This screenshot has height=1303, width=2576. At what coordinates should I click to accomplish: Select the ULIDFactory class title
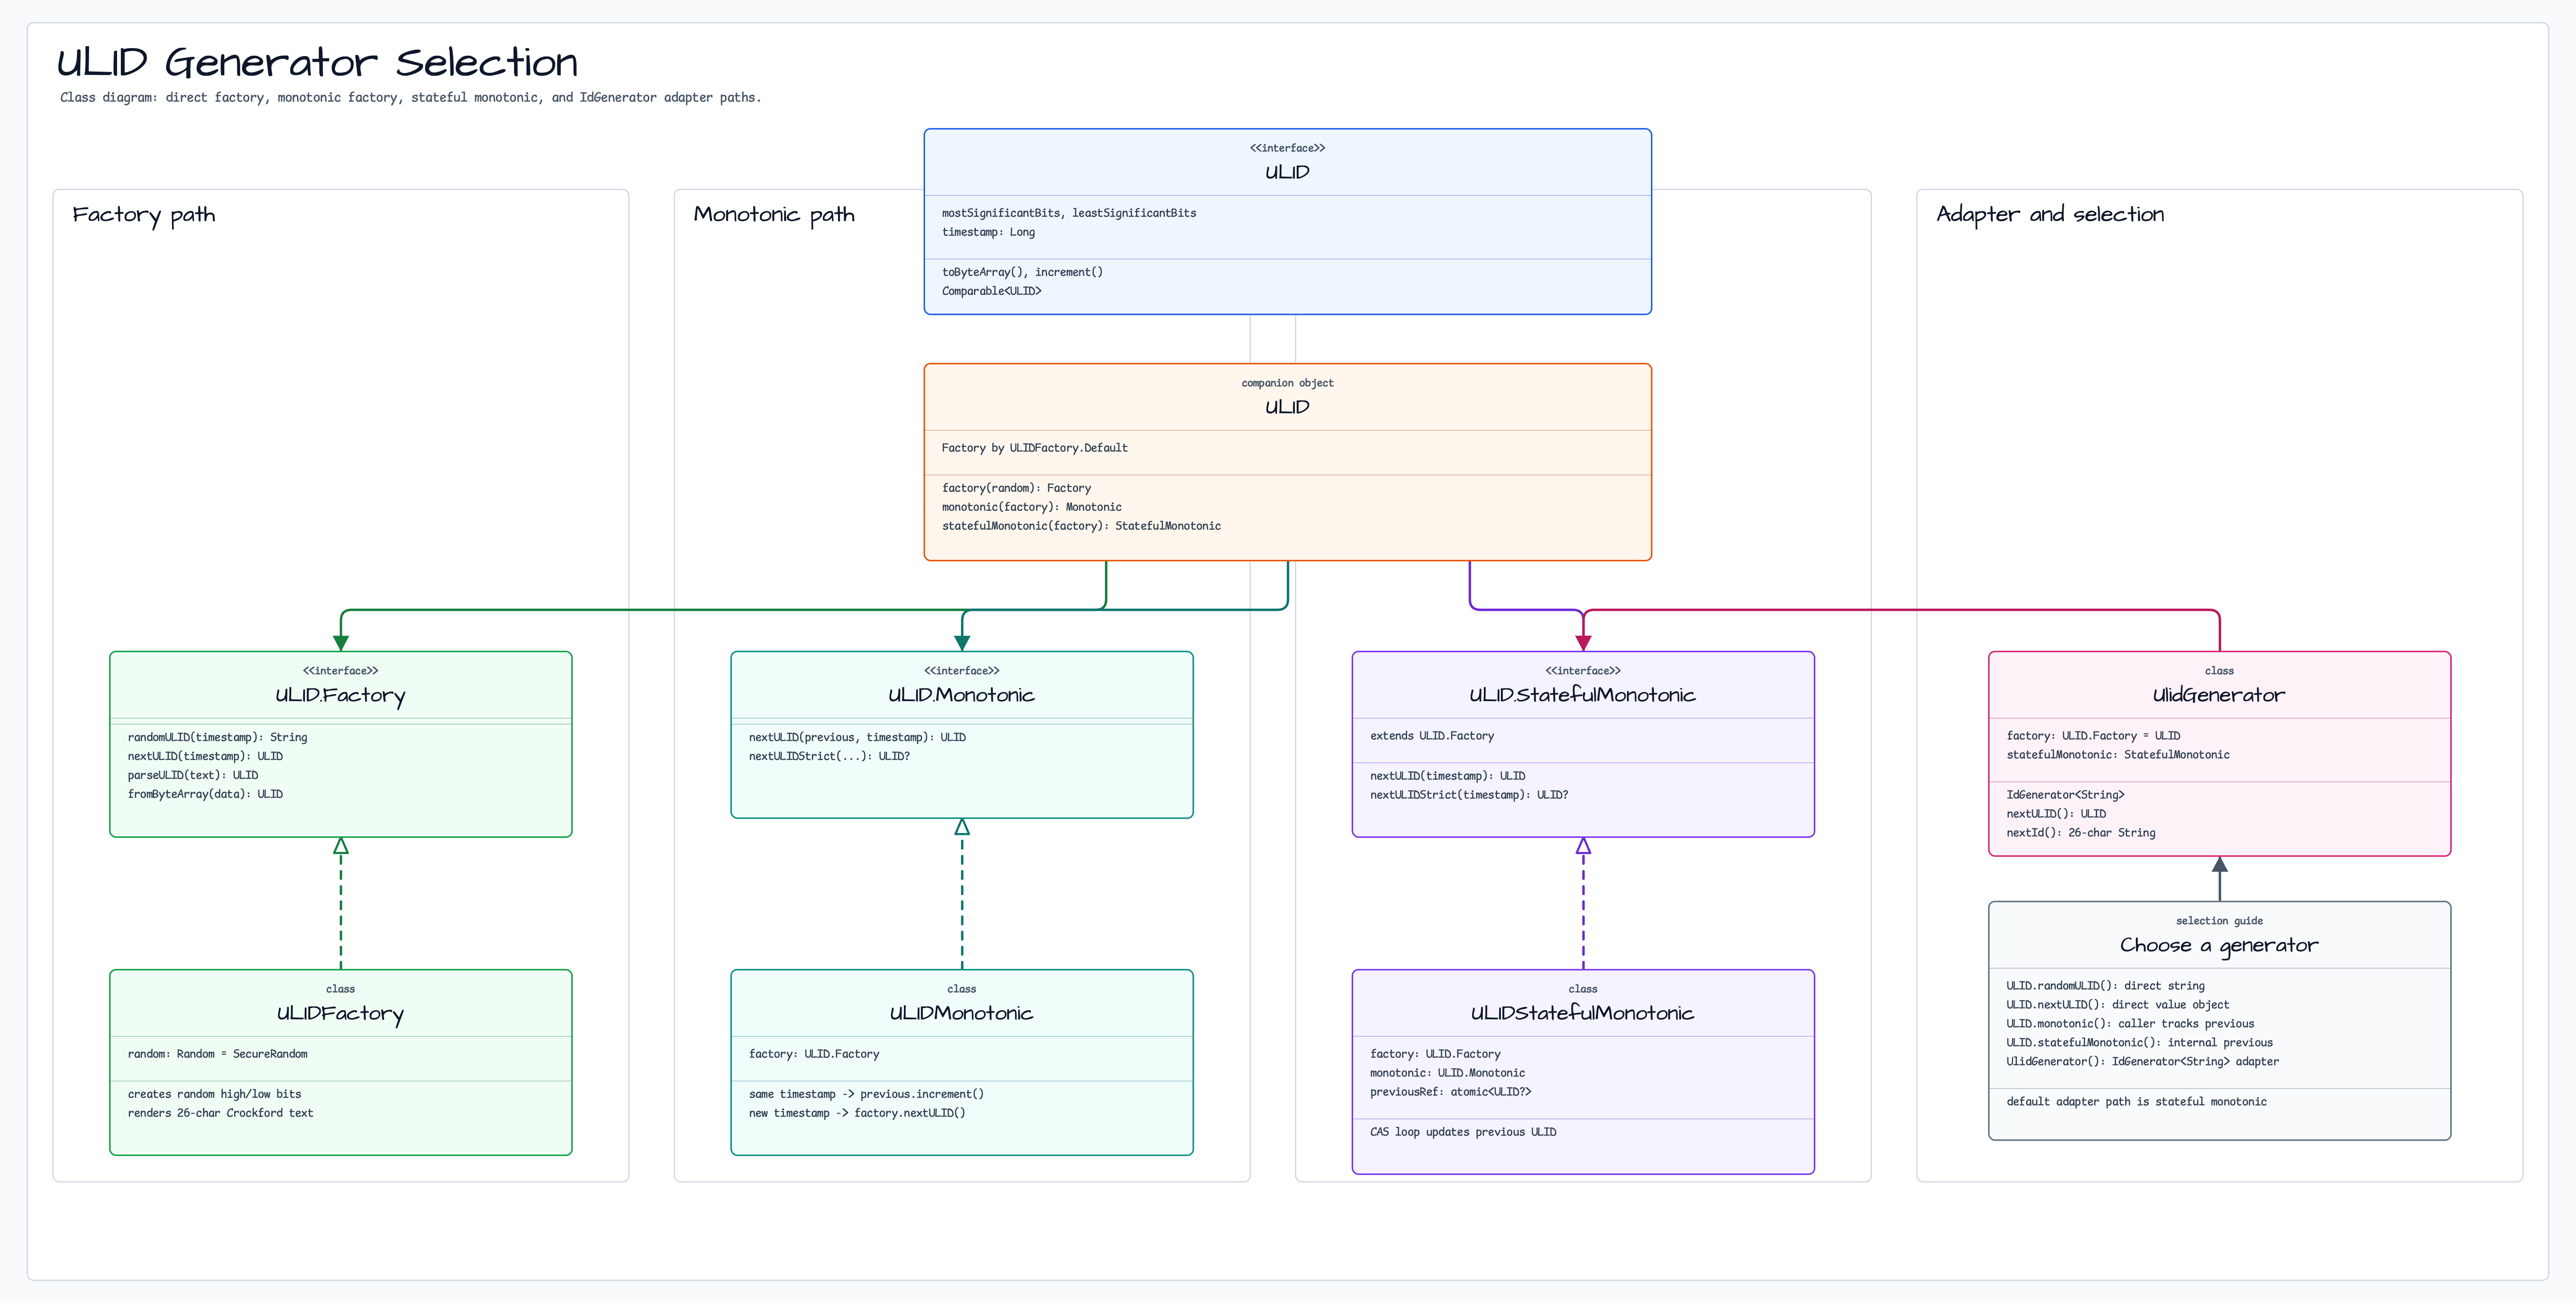coord(340,1014)
